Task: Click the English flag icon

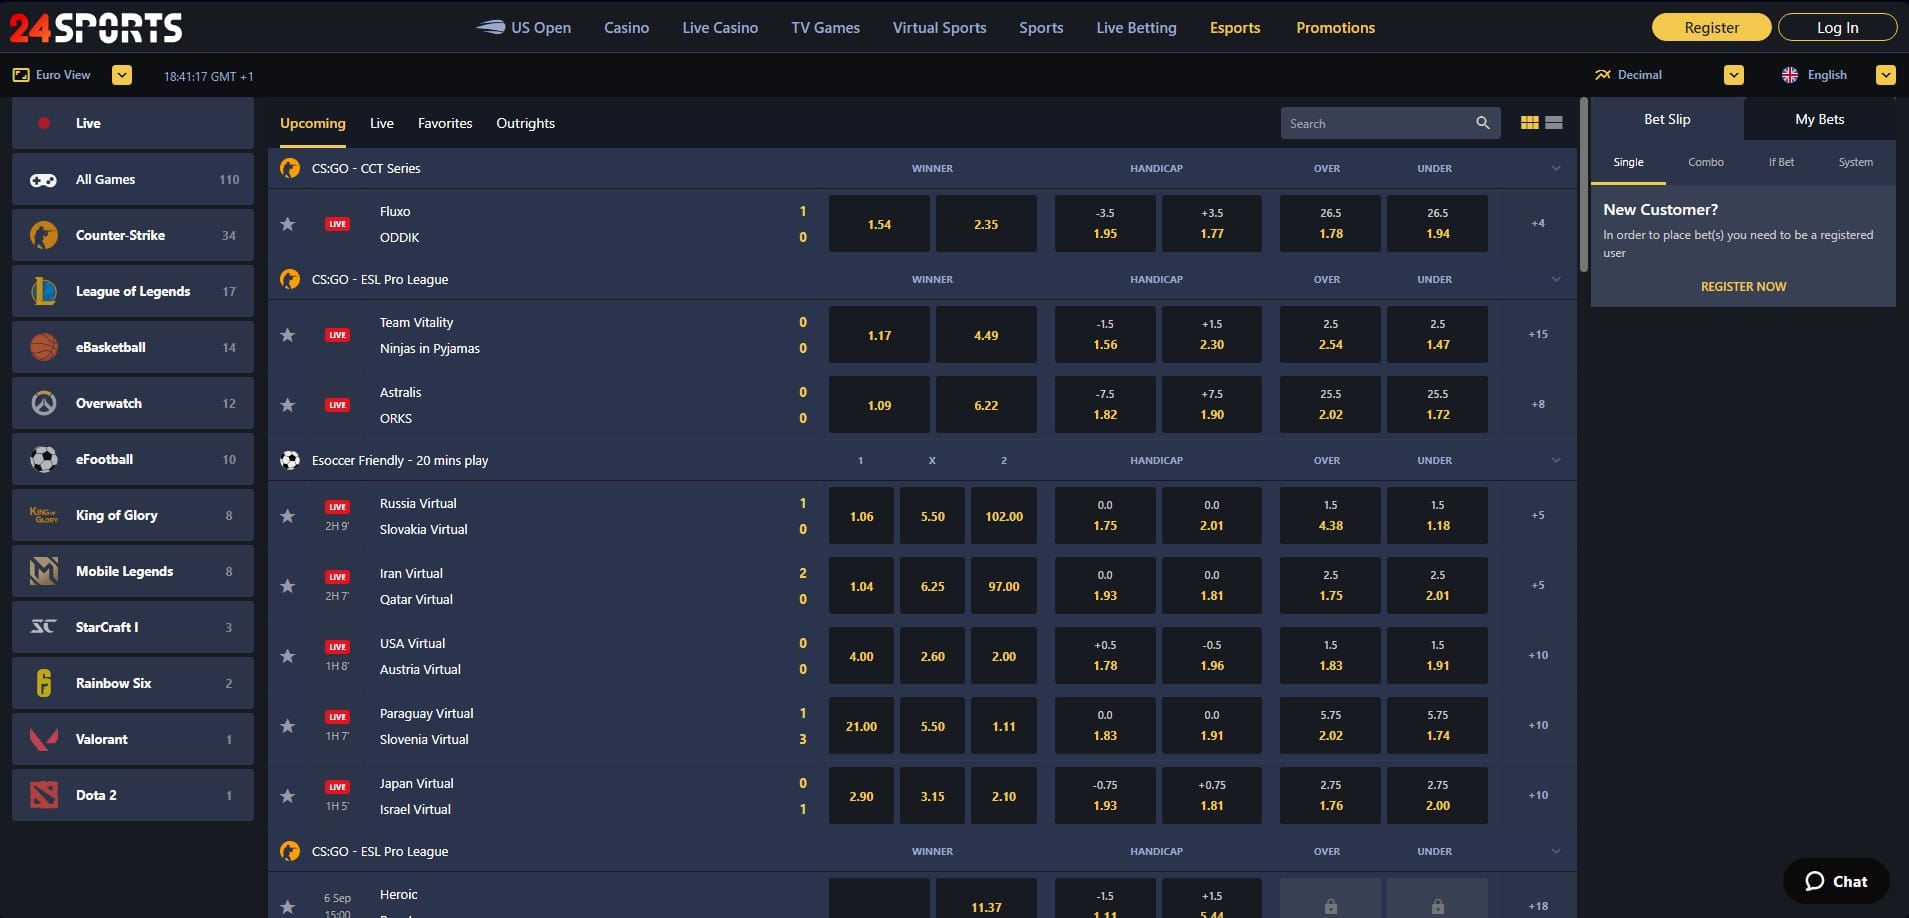Action: pyautogui.click(x=1789, y=75)
